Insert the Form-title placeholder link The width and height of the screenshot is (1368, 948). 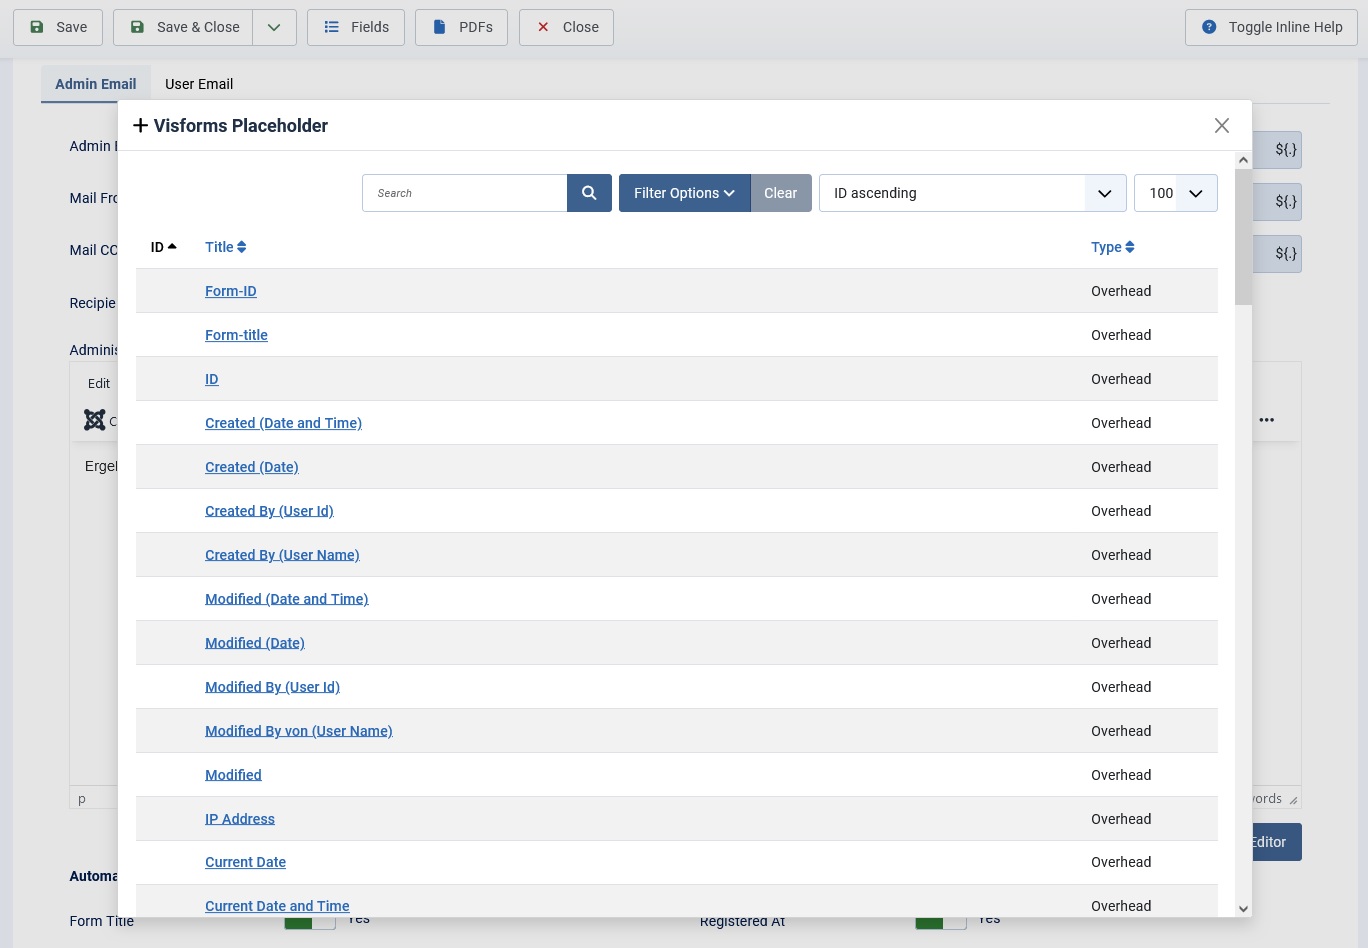pyautogui.click(x=236, y=335)
